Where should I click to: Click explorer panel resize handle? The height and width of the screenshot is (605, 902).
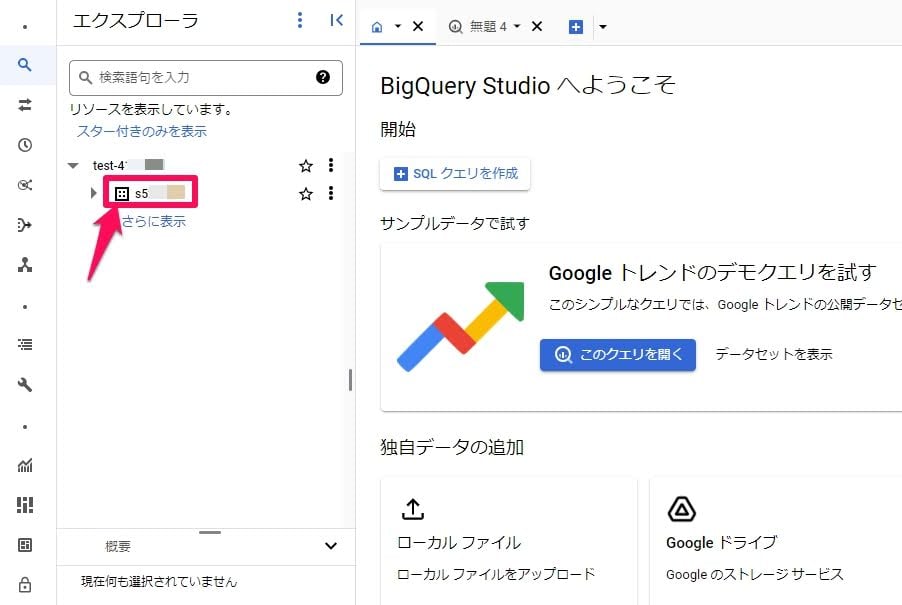[350, 380]
